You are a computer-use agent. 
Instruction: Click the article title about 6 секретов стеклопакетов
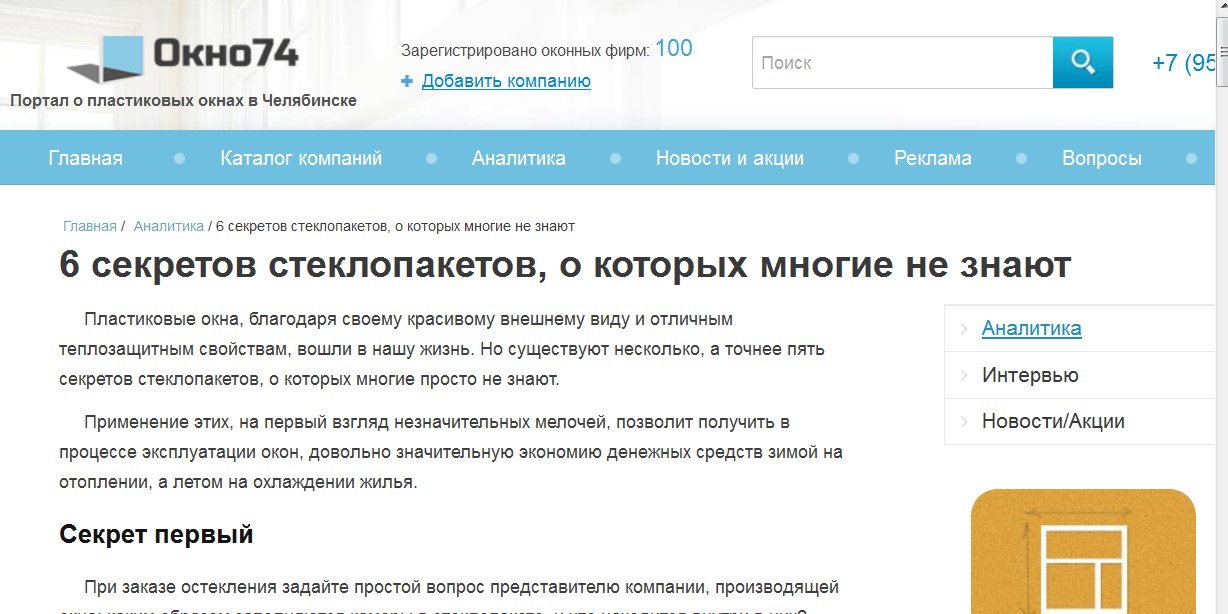coord(565,265)
